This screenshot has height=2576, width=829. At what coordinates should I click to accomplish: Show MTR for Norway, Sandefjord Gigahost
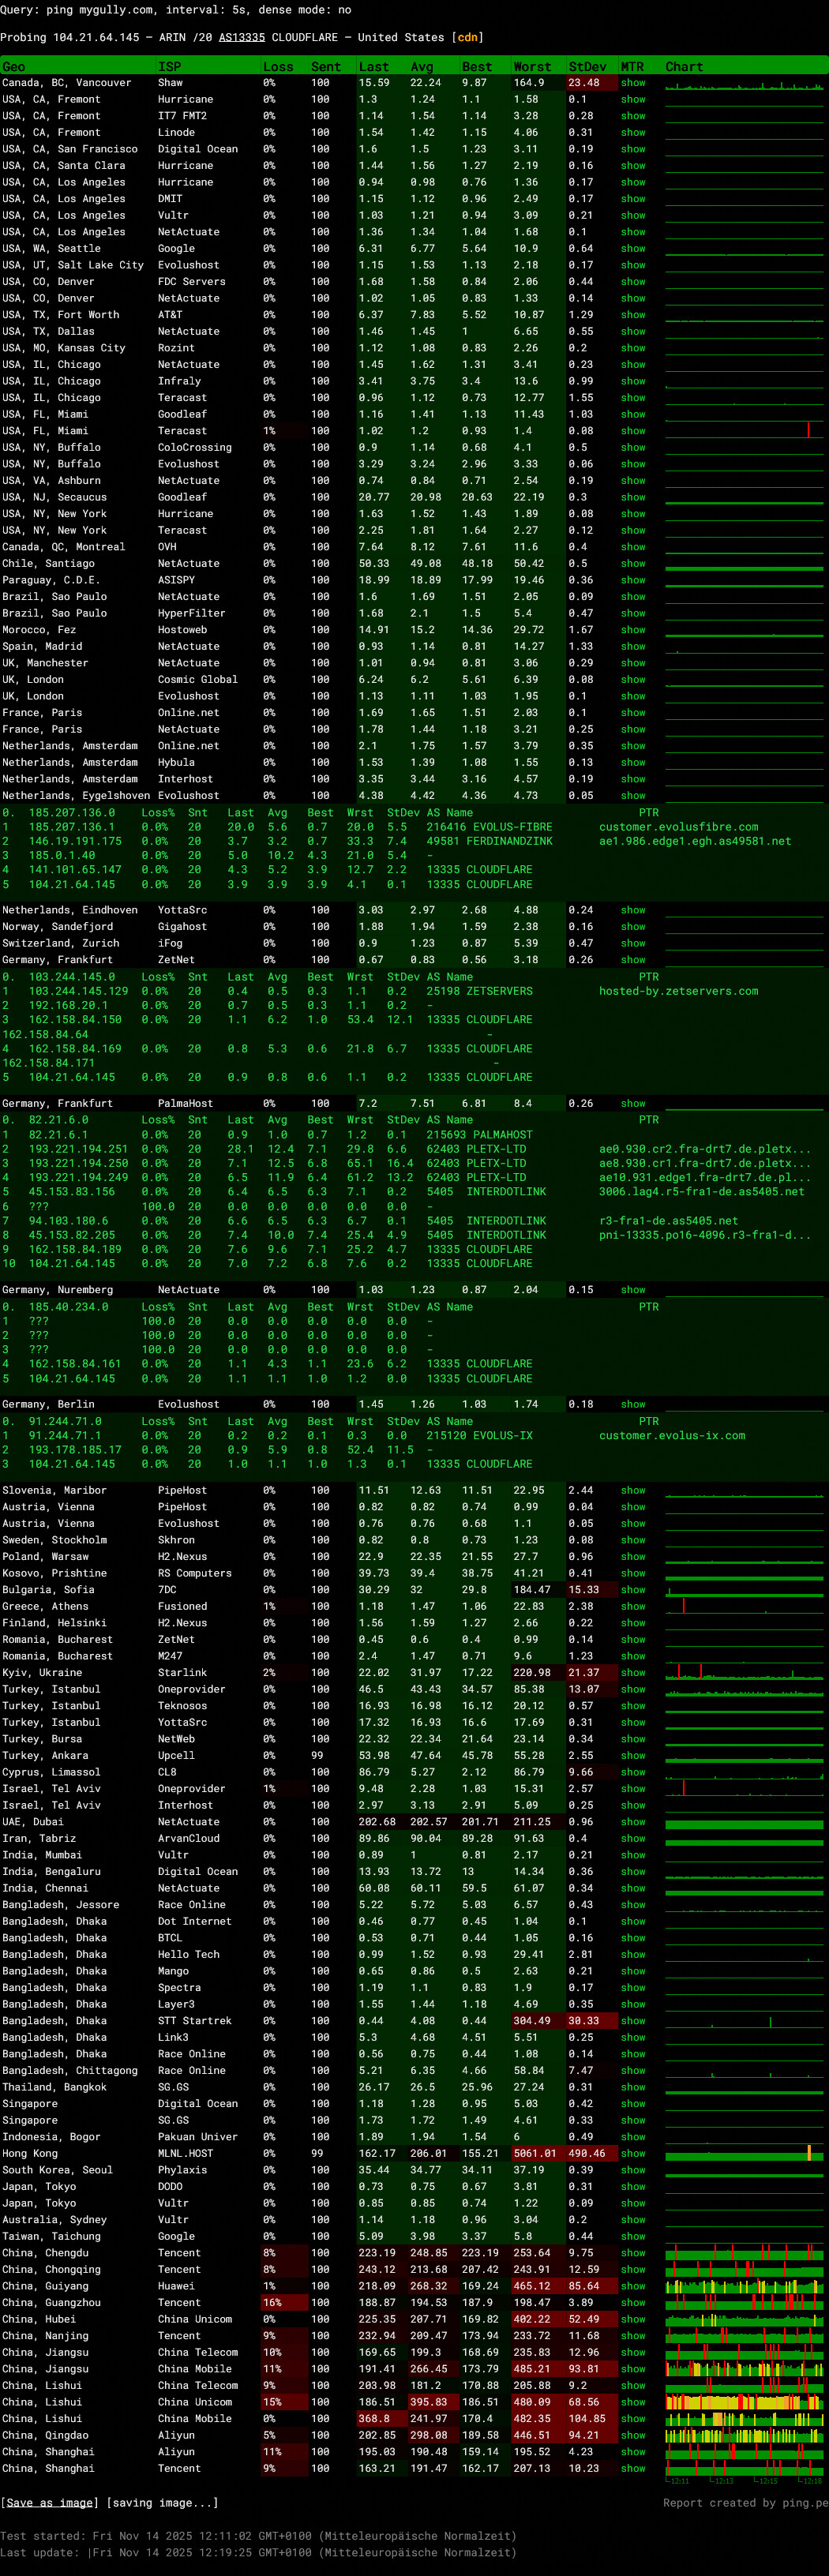point(633,927)
